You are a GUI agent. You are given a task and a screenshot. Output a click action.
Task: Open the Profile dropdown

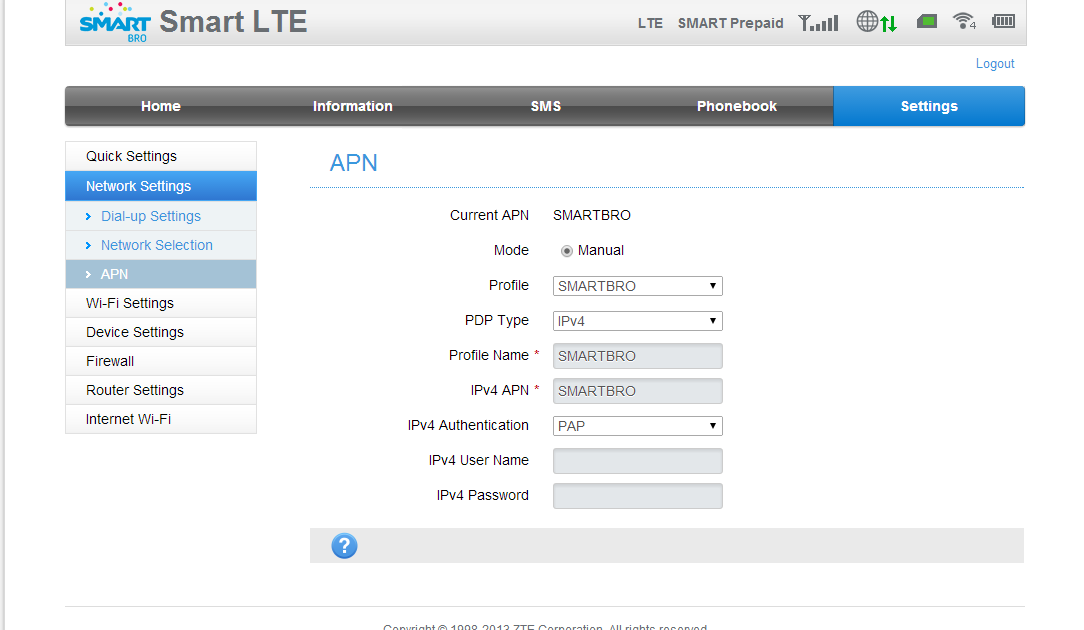(637, 286)
